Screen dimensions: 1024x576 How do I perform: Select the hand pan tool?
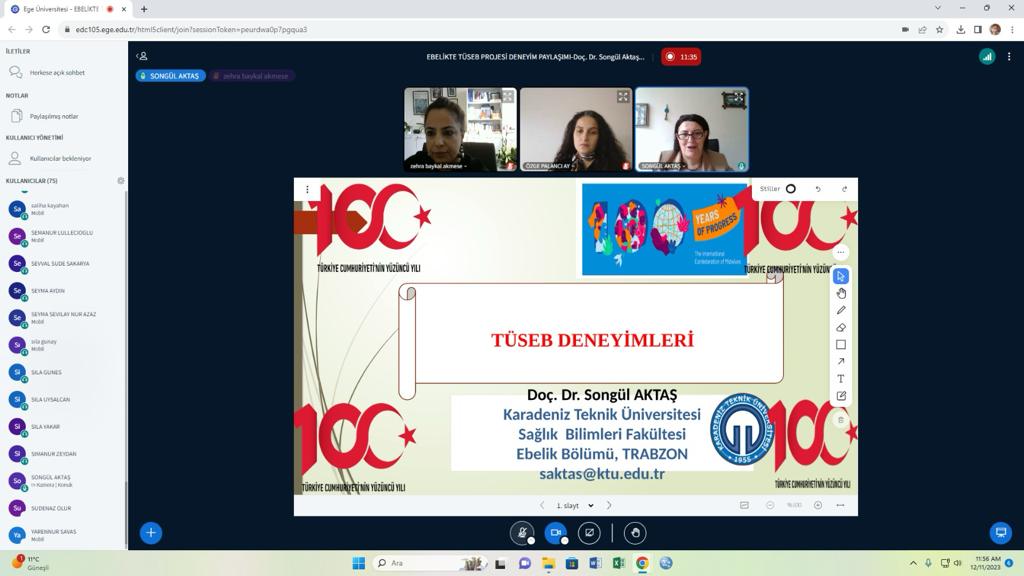click(x=840, y=293)
